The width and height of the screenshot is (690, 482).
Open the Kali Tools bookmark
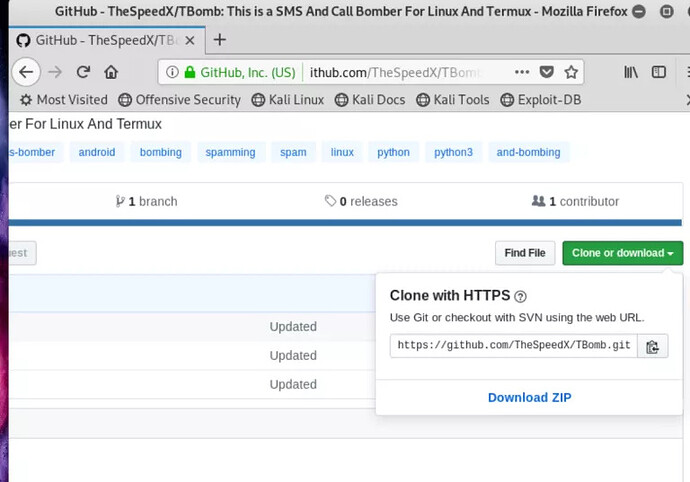coord(453,100)
